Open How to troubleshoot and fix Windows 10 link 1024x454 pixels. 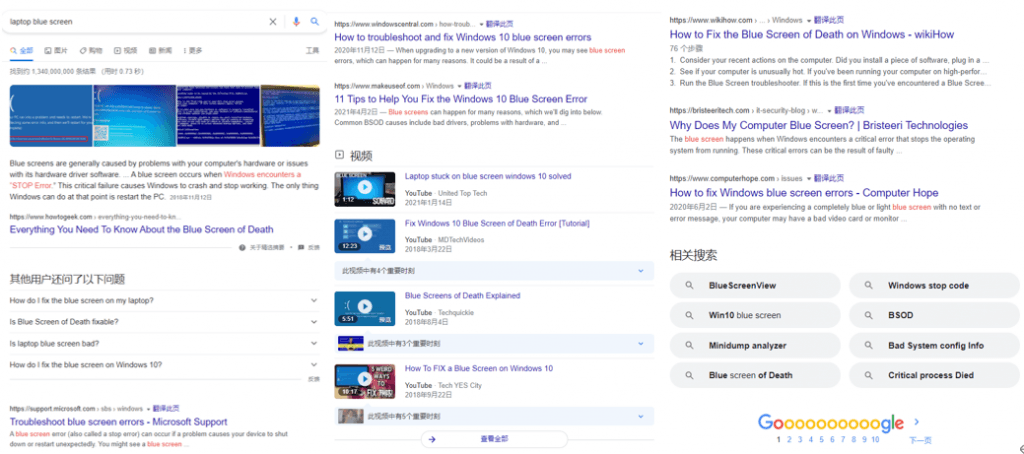point(462,37)
